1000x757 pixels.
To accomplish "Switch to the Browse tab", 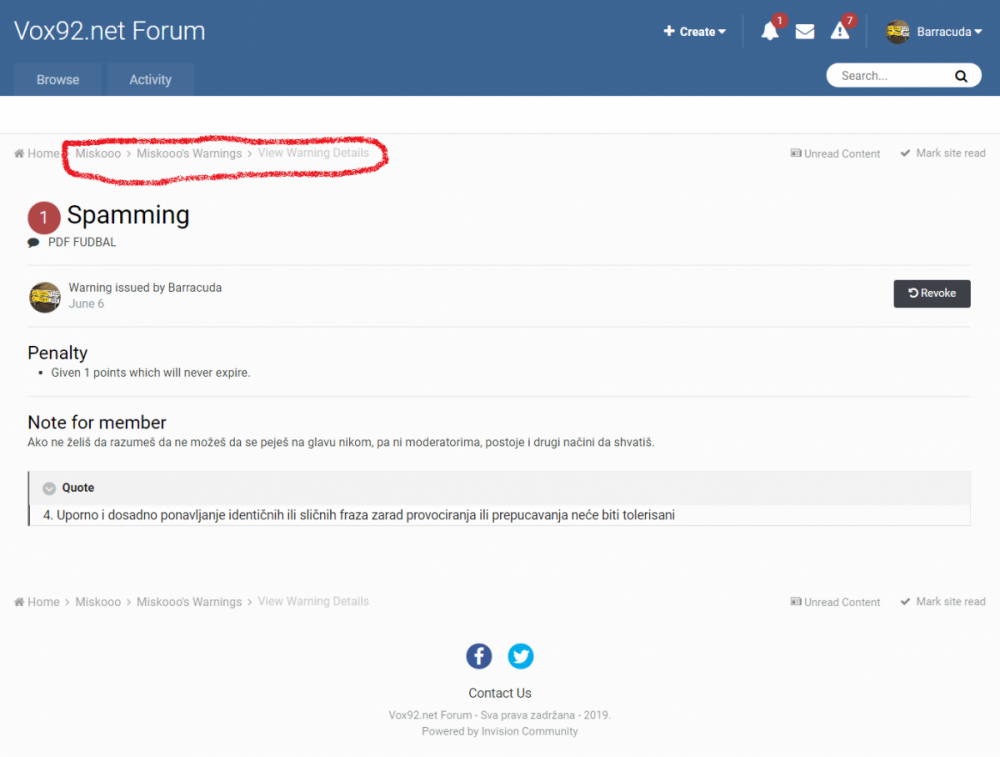I will (x=58, y=80).
